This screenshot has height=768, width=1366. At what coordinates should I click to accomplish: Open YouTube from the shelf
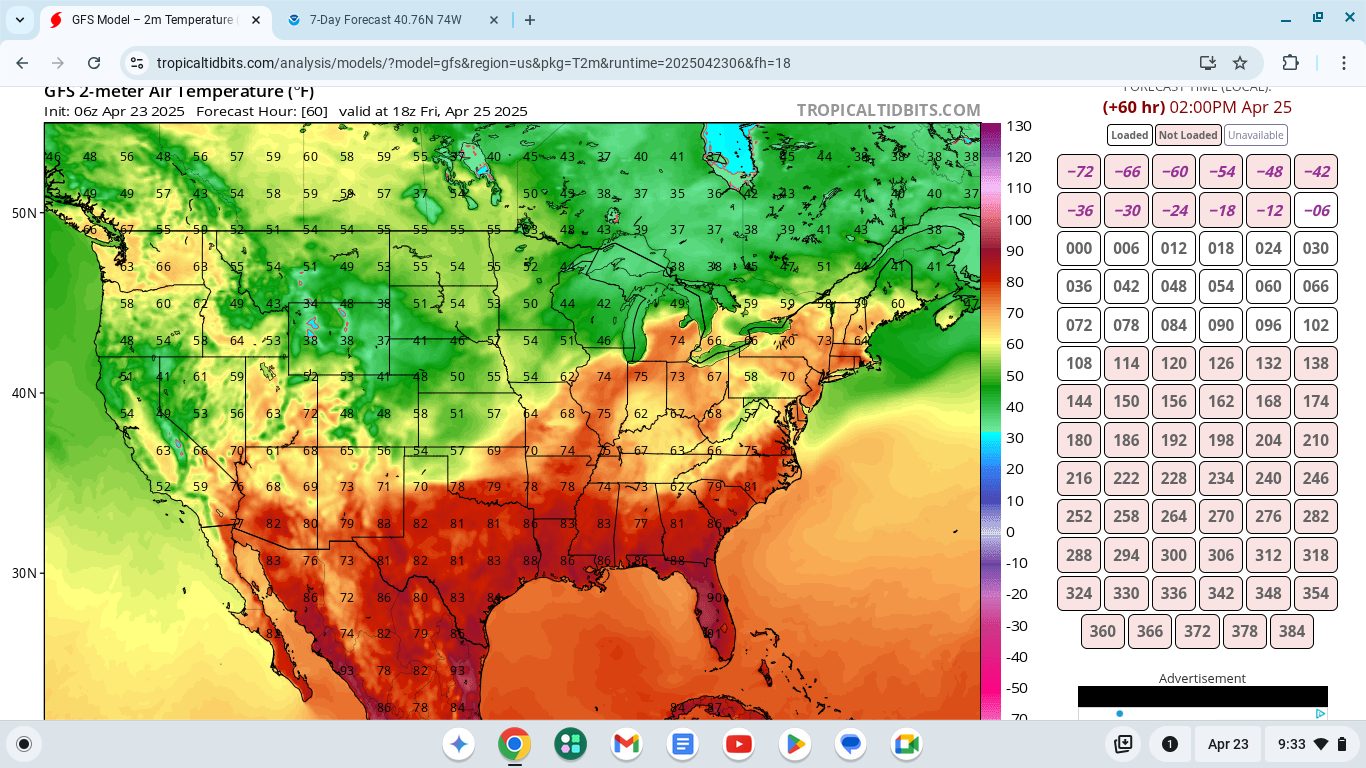click(739, 744)
